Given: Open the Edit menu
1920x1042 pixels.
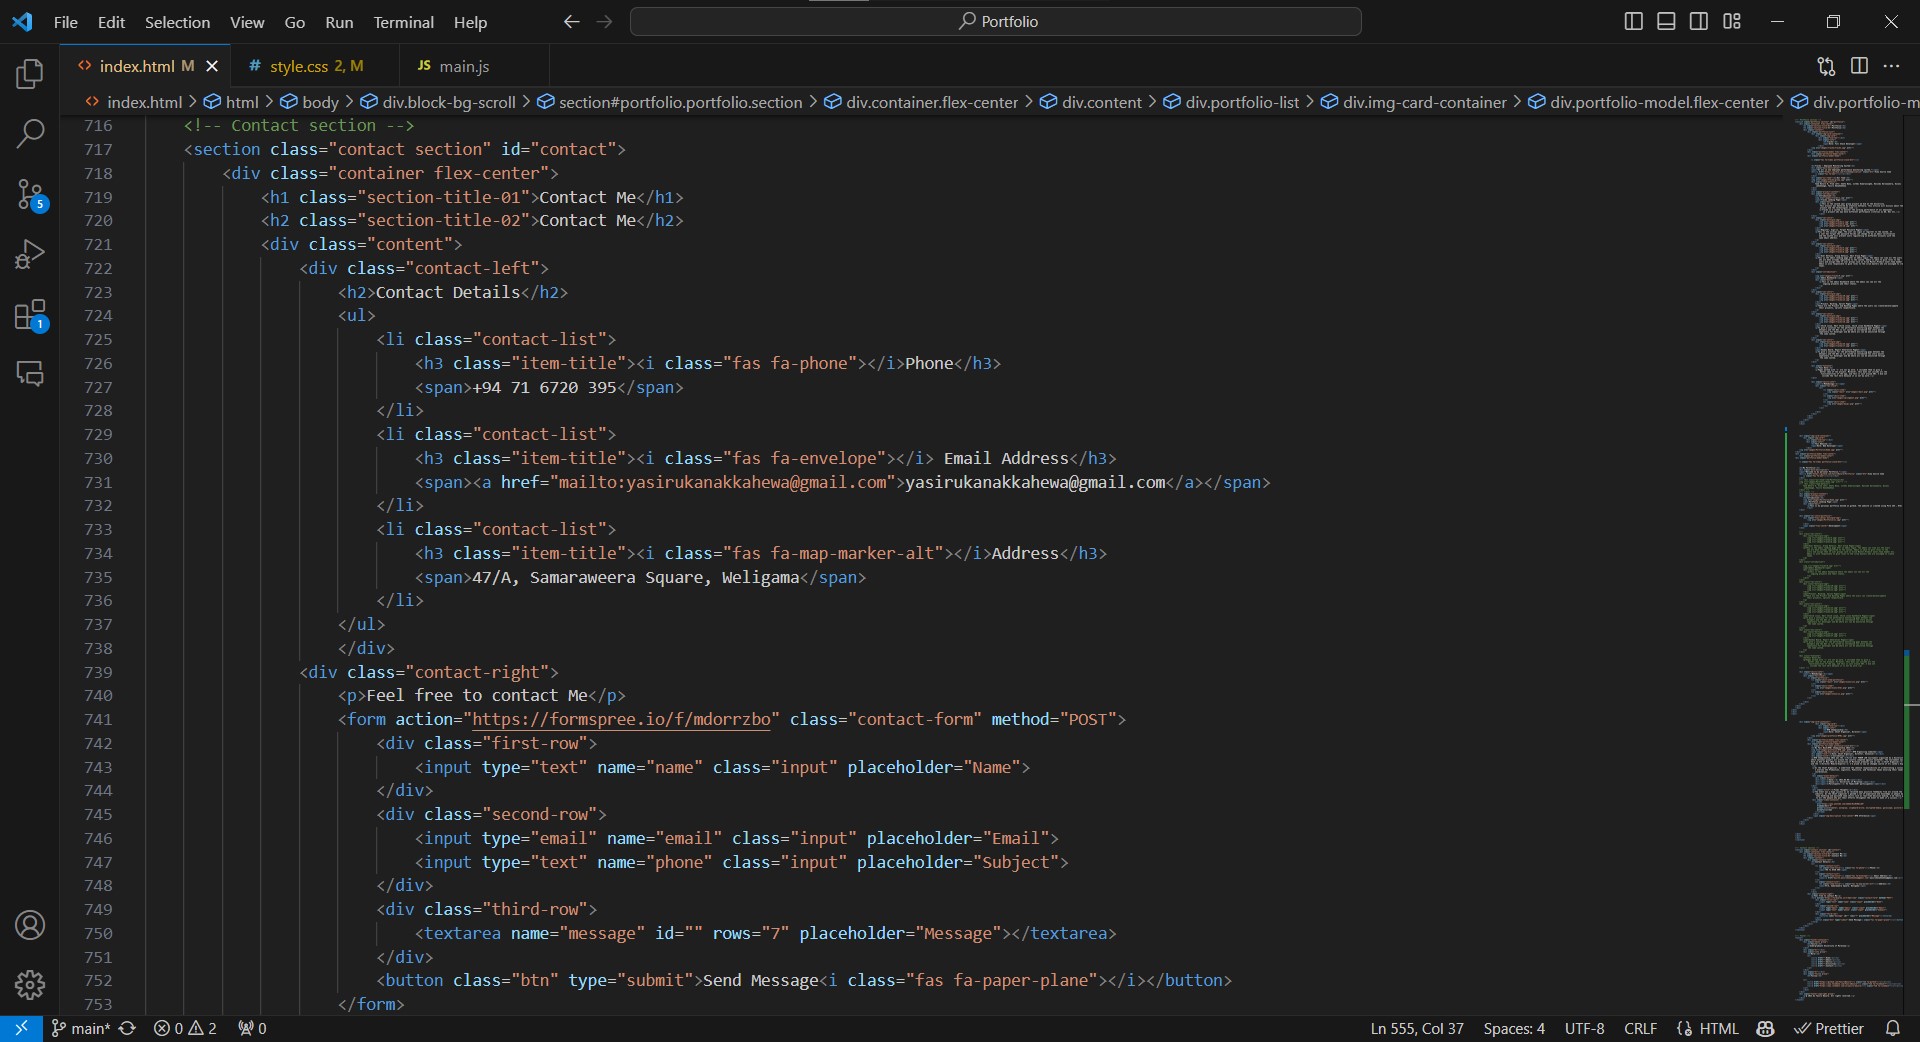Looking at the screenshot, I should pos(111,22).
